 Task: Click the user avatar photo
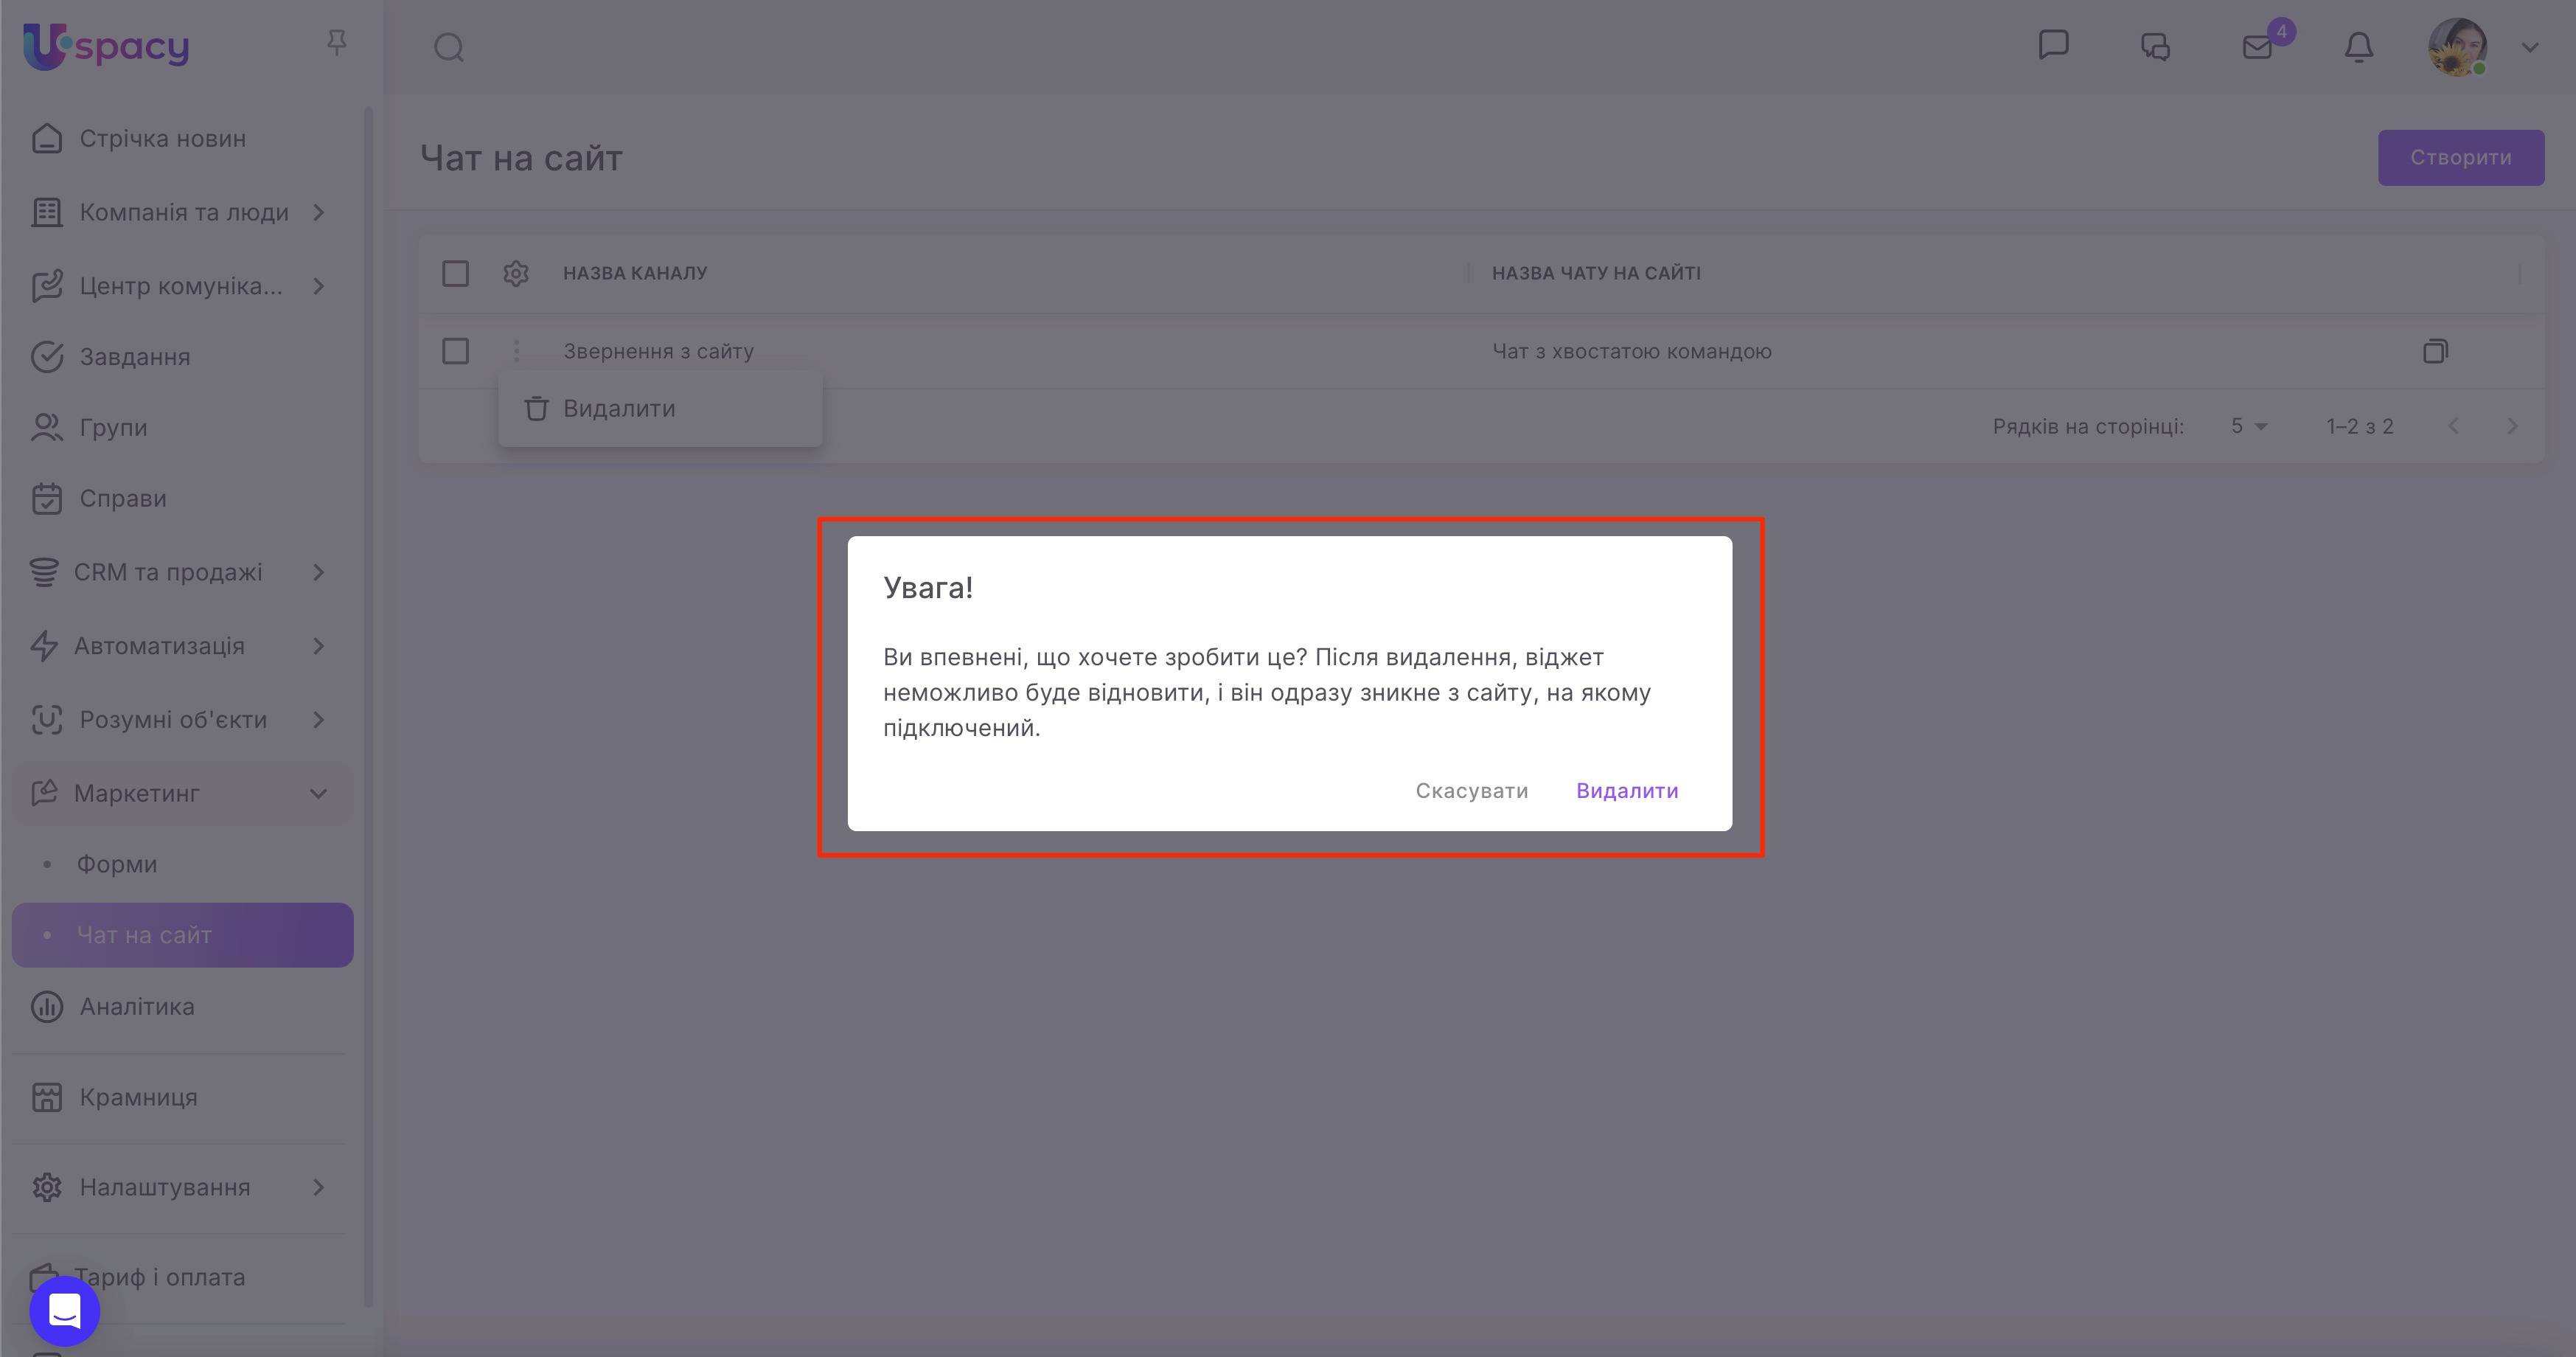[x=2457, y=47]
